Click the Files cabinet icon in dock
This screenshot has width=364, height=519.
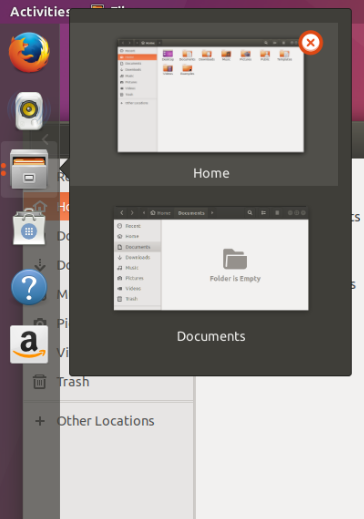point(29,169)
